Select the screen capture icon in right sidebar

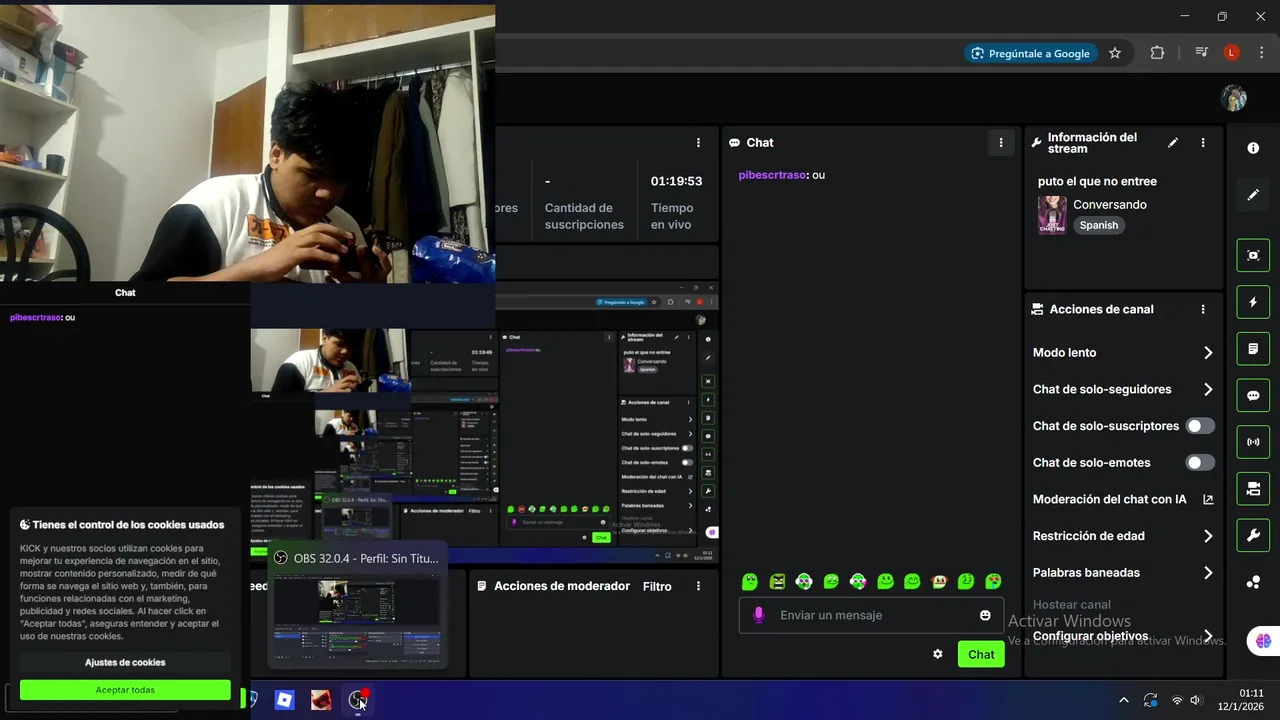pyautogui.click(x=1253, y=255)
